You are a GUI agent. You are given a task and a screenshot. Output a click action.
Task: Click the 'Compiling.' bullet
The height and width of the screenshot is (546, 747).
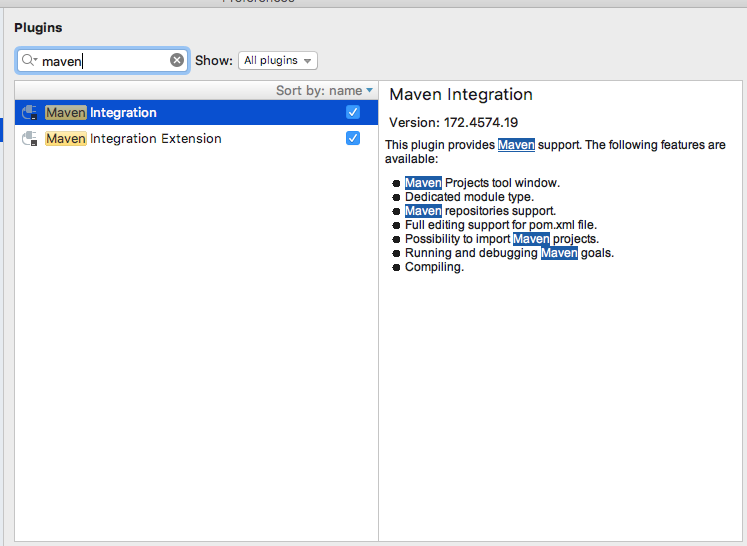click(x=434, y=267)
